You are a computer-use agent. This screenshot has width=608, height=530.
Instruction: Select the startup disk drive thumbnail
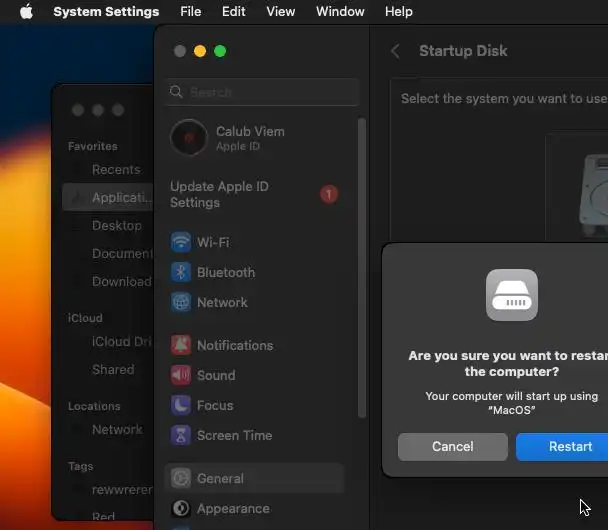click(593, 195)
